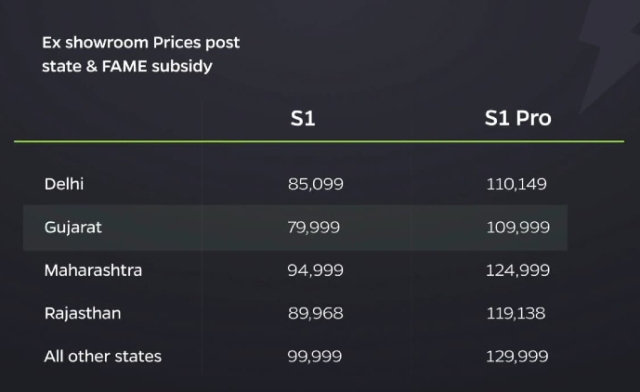Click the state & FAME subsidy text
This screenshot has height=392, width=640.
(127, 66)
